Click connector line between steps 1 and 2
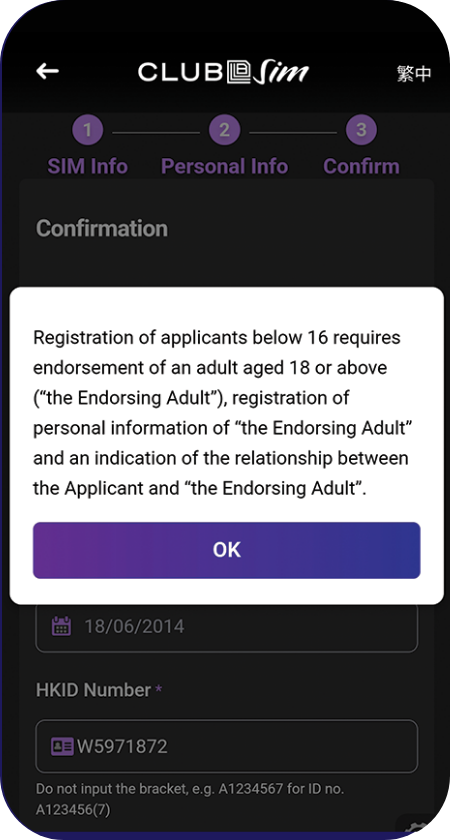 pos(156,132)
